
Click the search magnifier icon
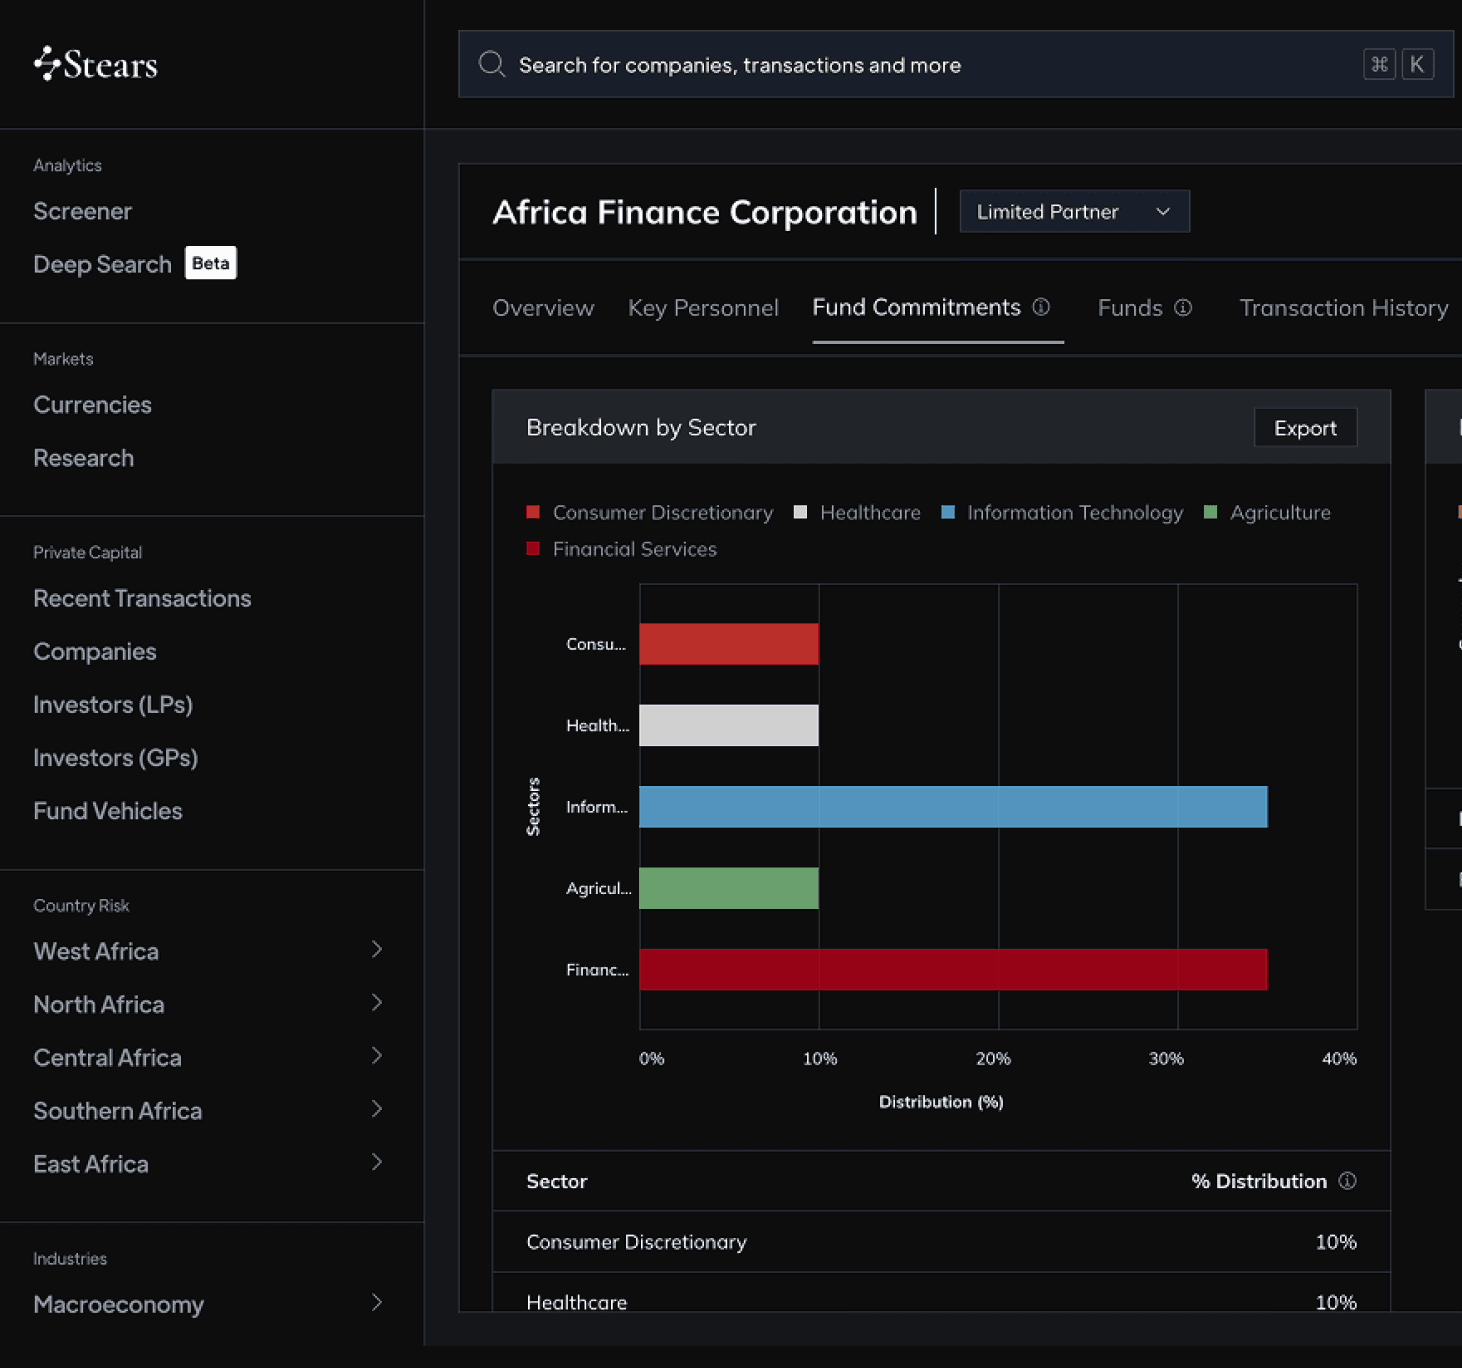(491, 64)
